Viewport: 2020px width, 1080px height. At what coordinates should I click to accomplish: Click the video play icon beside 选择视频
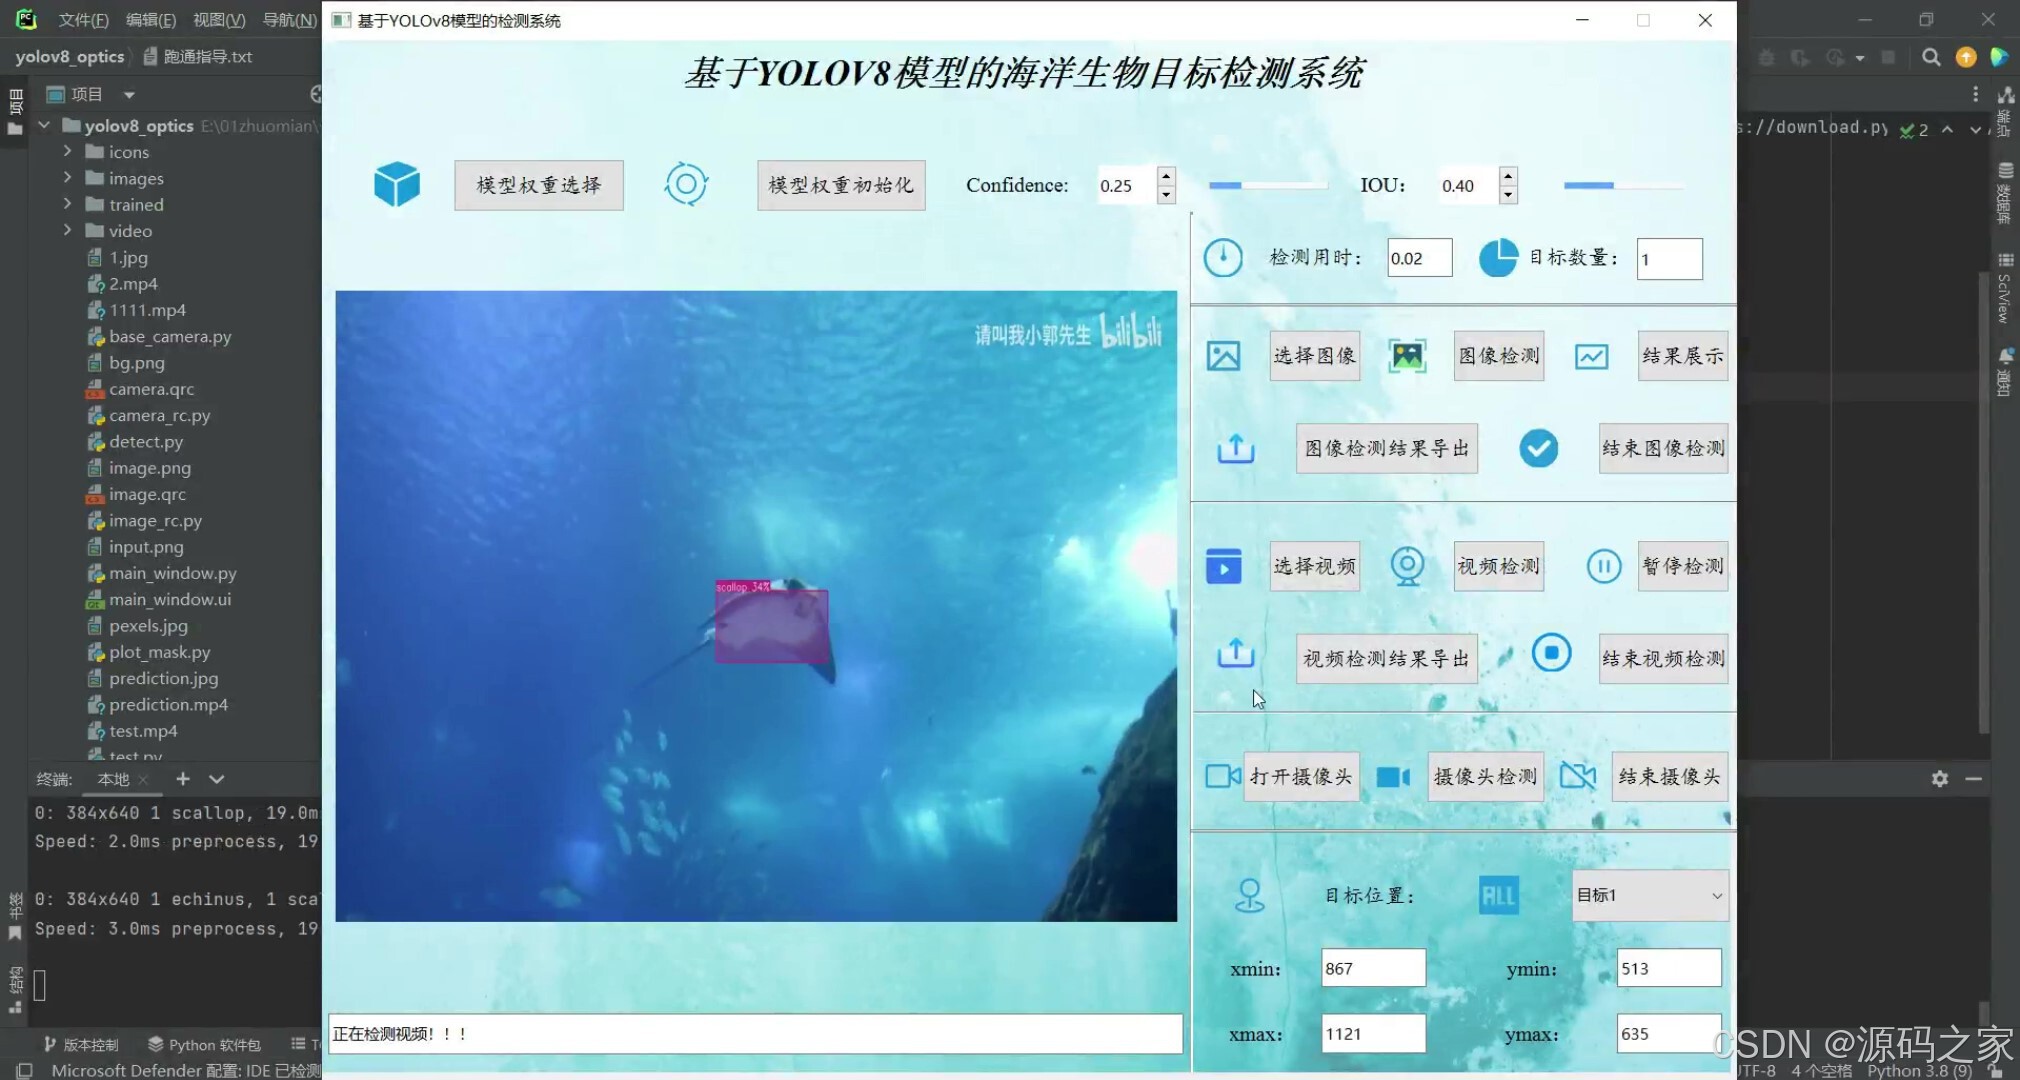[x=1224, y=565]
